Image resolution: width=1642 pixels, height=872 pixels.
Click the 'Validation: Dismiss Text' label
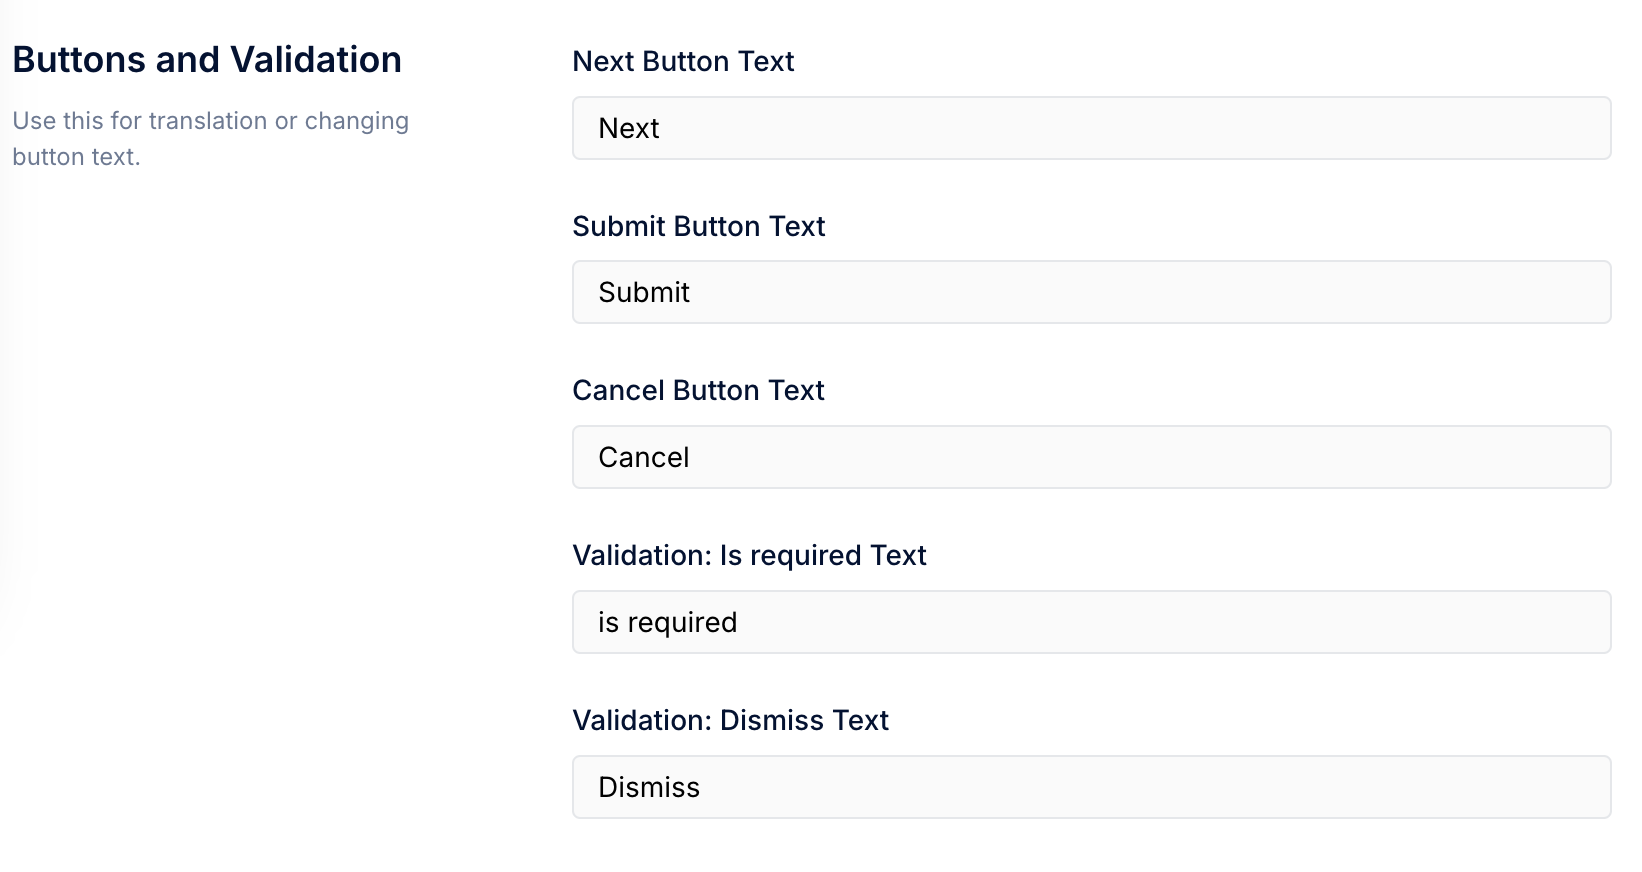tap(730, 720)
